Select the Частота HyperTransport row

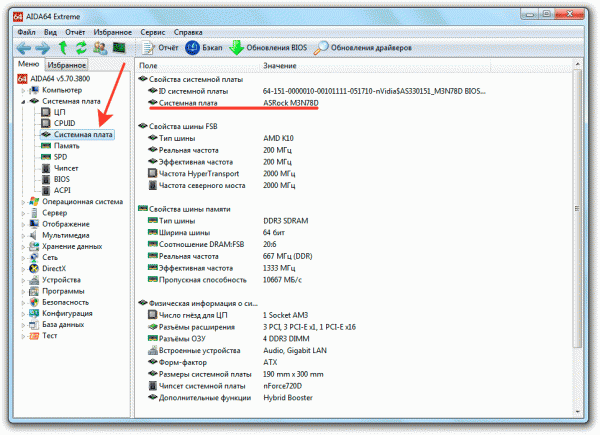(x=221, y=174)
